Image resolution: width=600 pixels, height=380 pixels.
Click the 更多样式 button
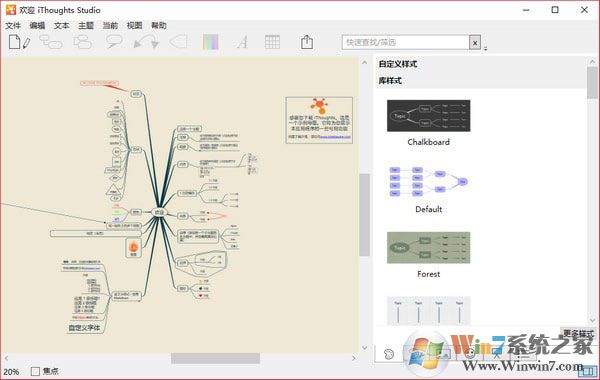point(579,333)
